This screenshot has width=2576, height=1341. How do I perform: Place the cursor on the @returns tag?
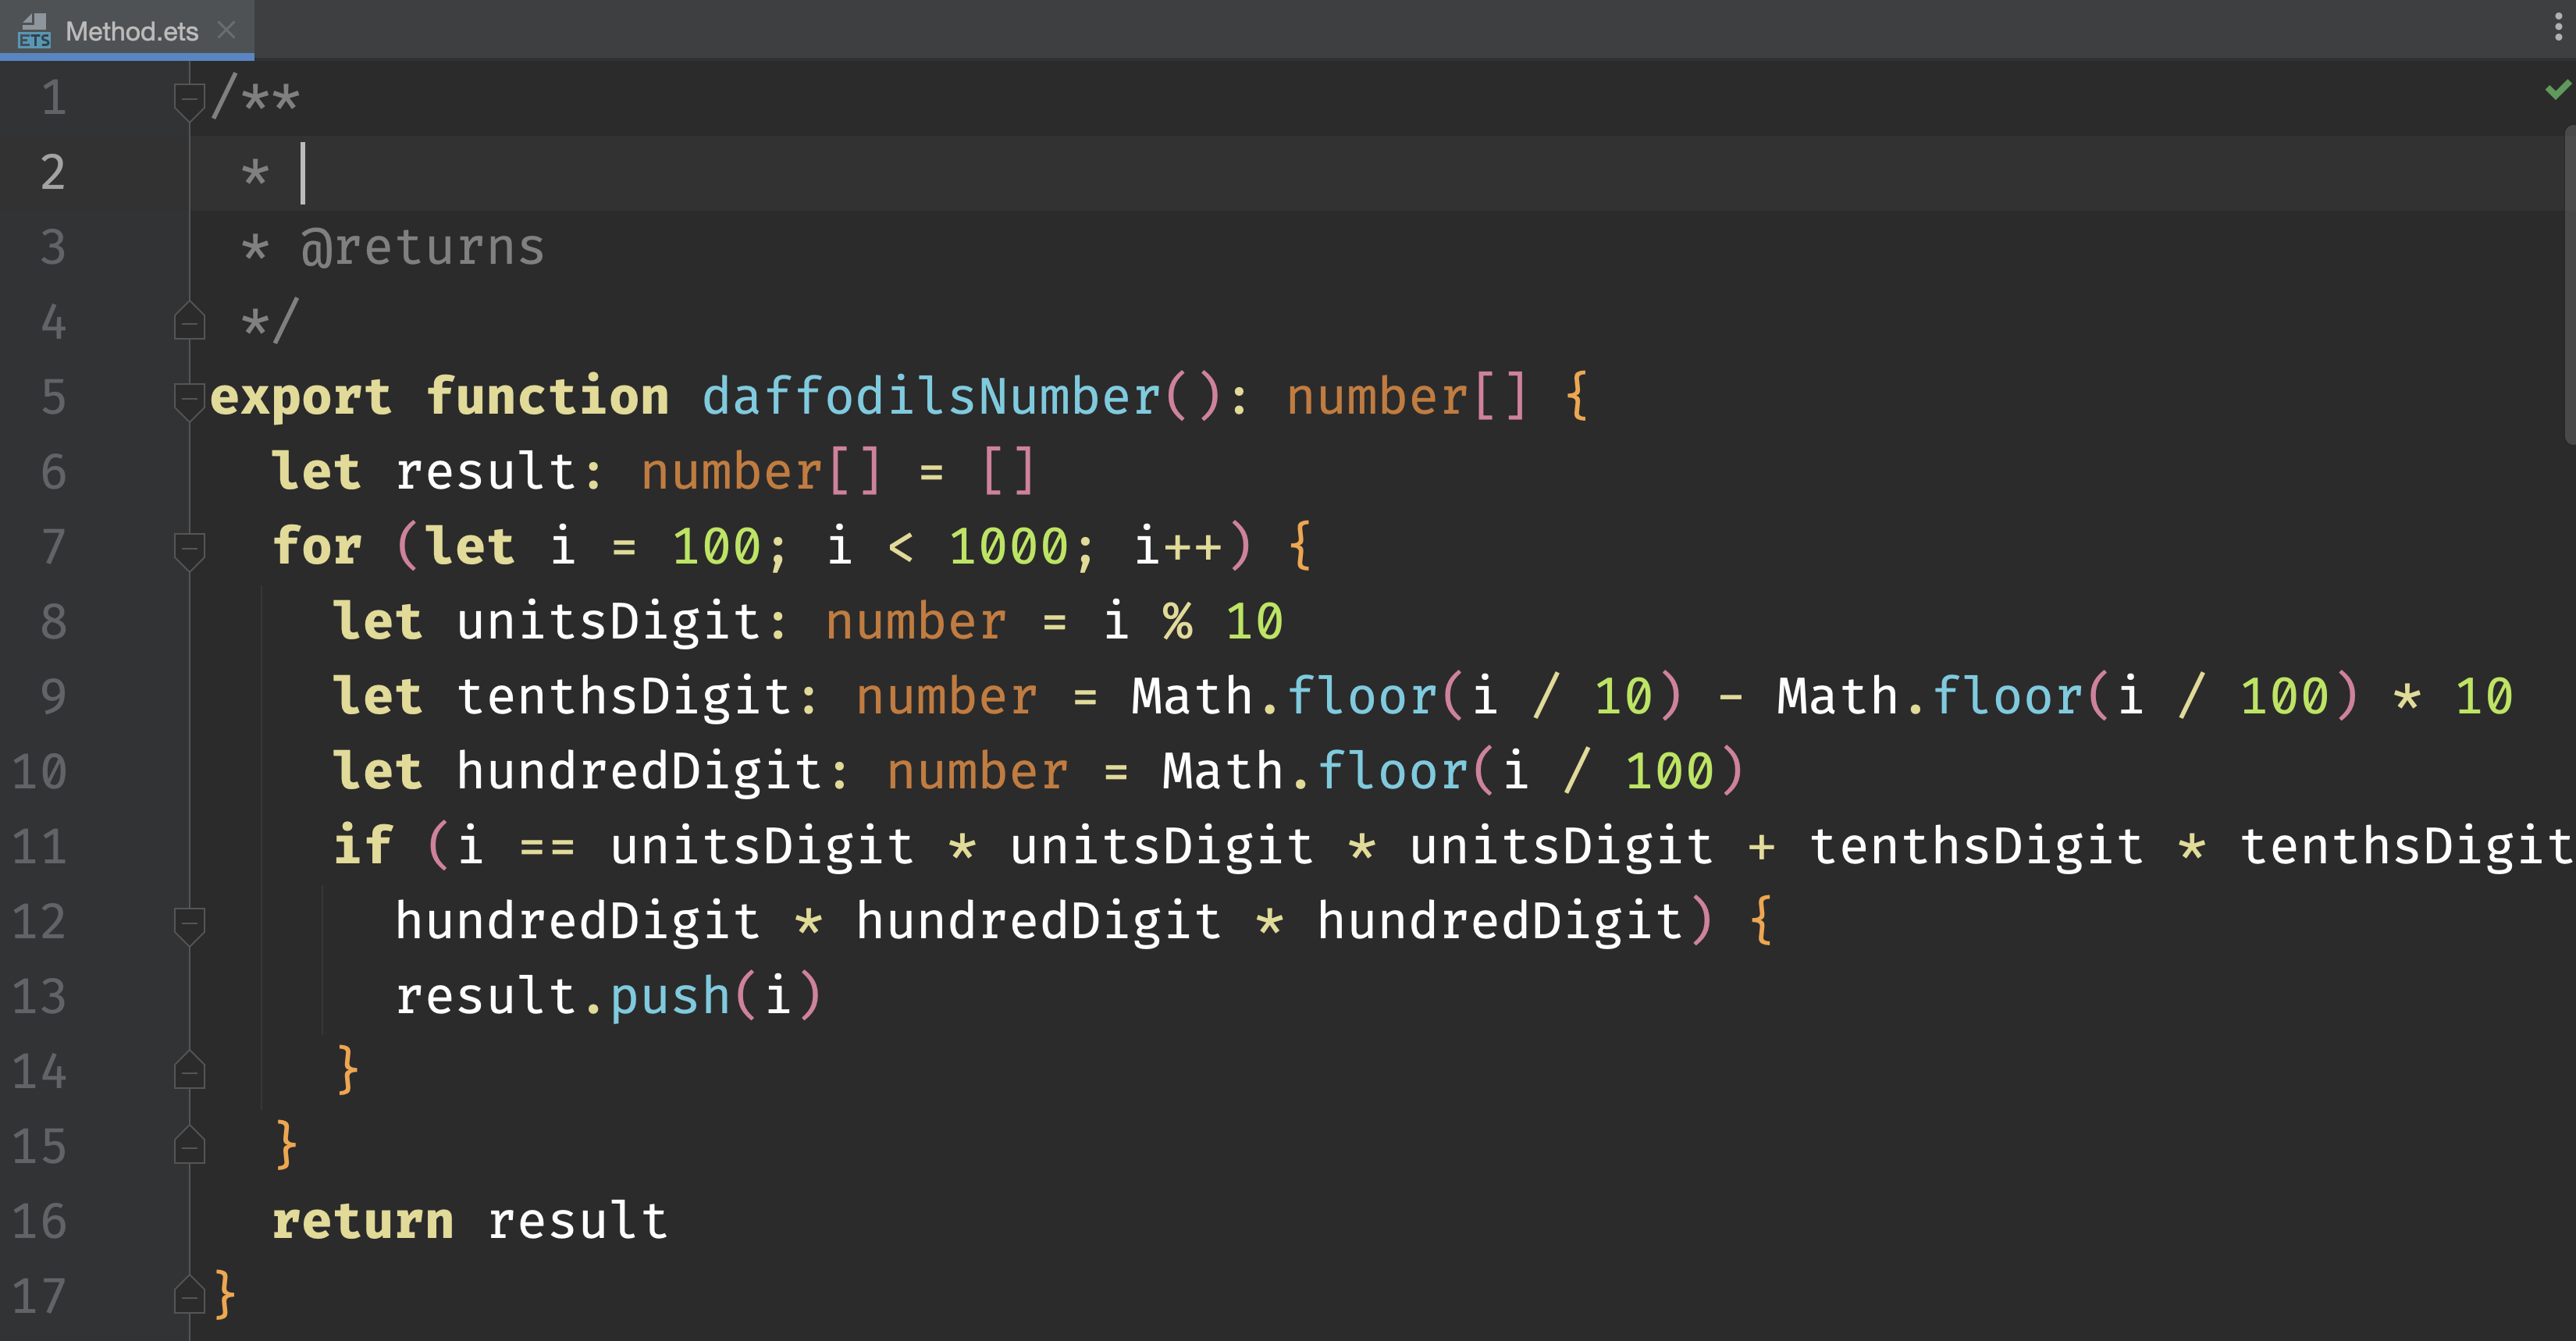(x=422, y=248)
